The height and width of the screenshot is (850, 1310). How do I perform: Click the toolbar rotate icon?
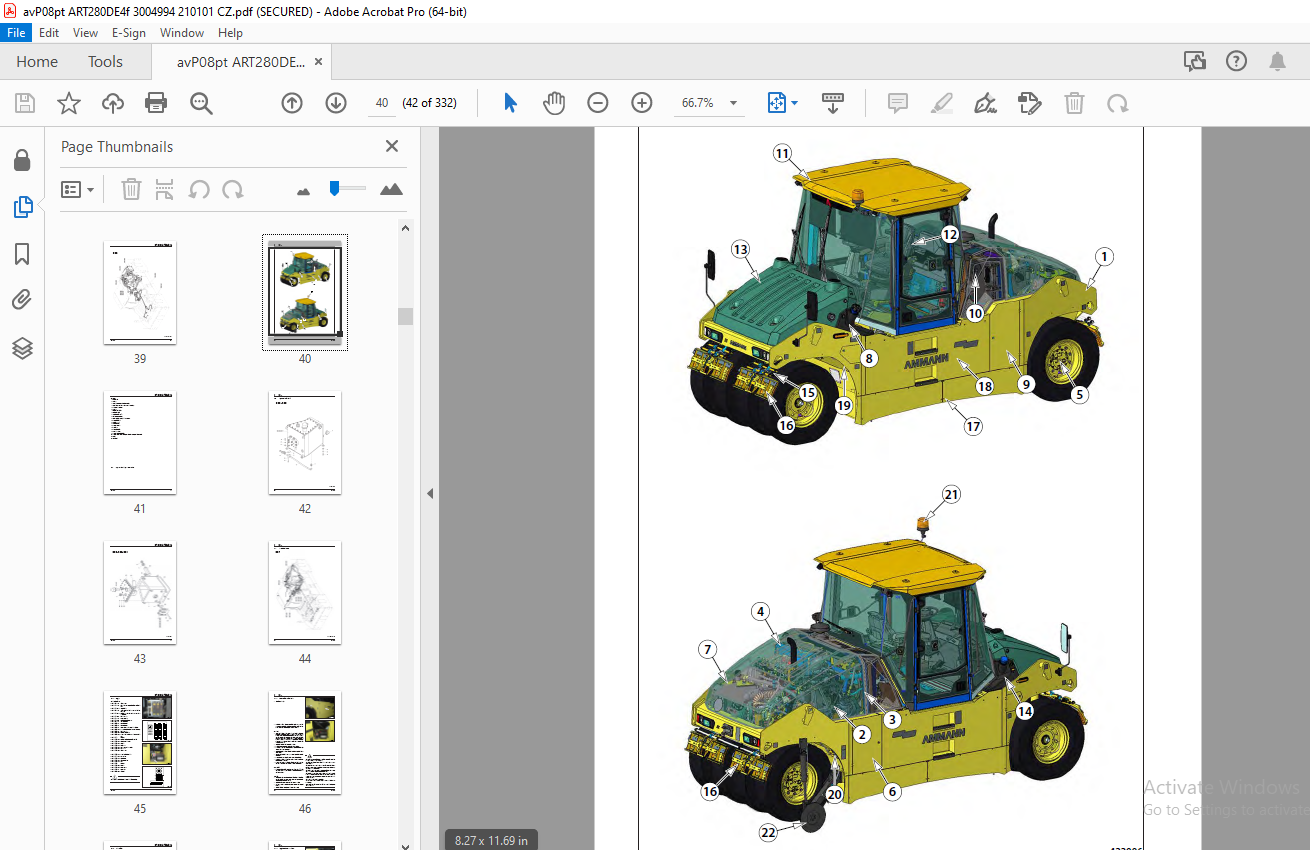1118,103
